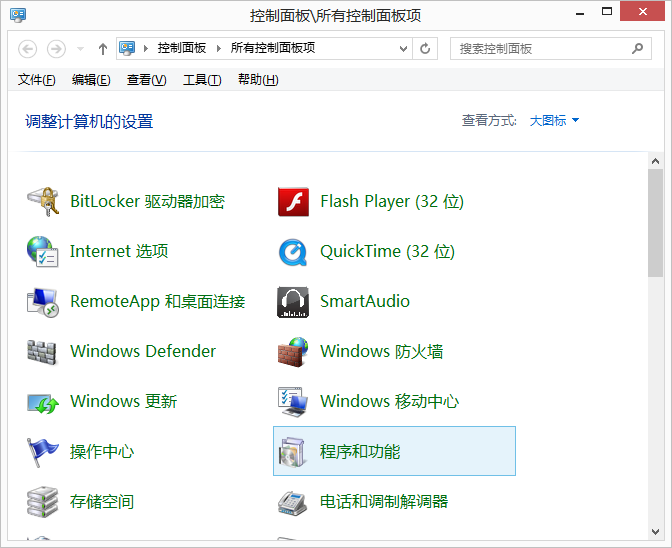Open the Windows Defender wall icon
Viewport: 672px width, 548px height.
42,351
